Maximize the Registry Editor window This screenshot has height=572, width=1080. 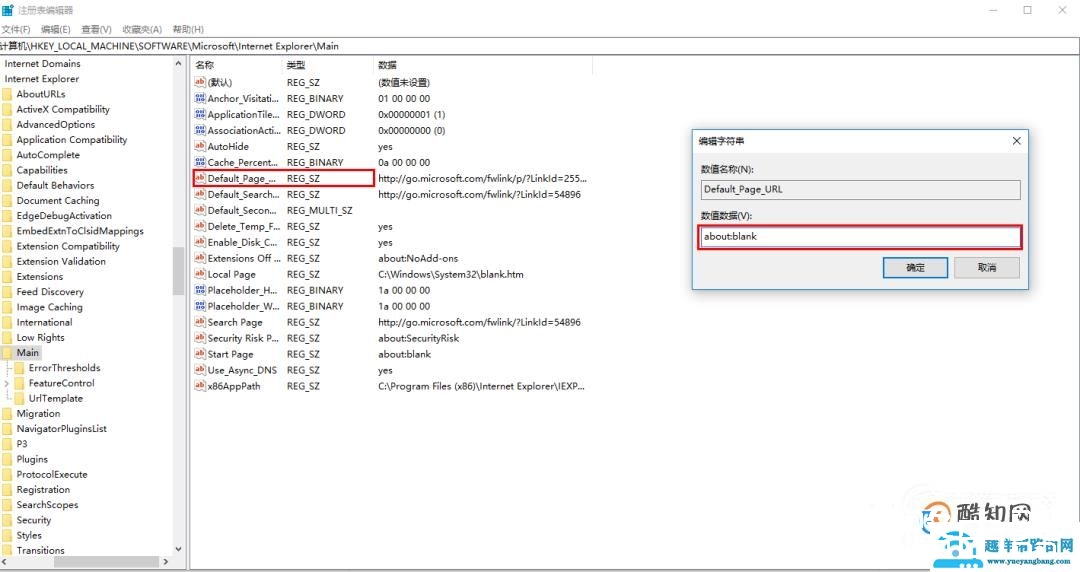coord(1027,10)
